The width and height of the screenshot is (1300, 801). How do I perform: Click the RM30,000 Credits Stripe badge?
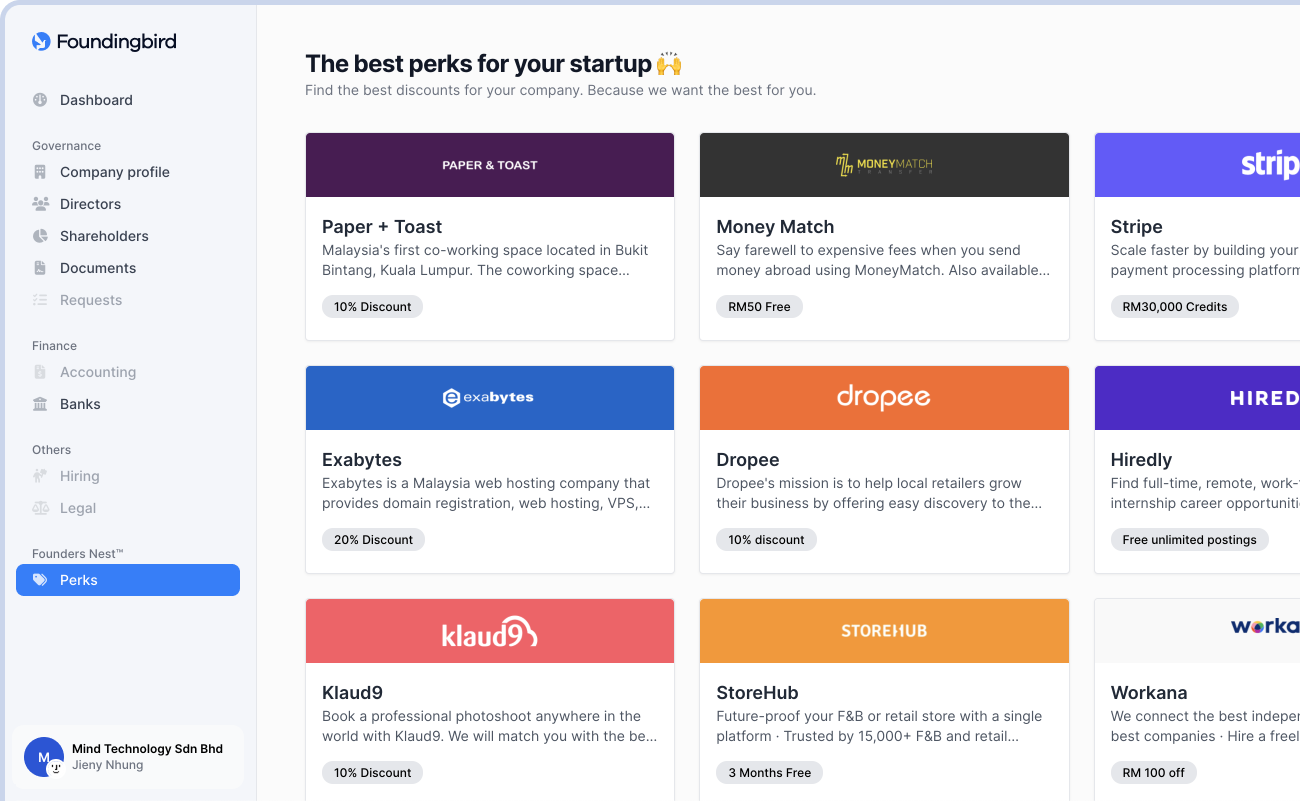pyautogui.click(x=1175, y=307)
